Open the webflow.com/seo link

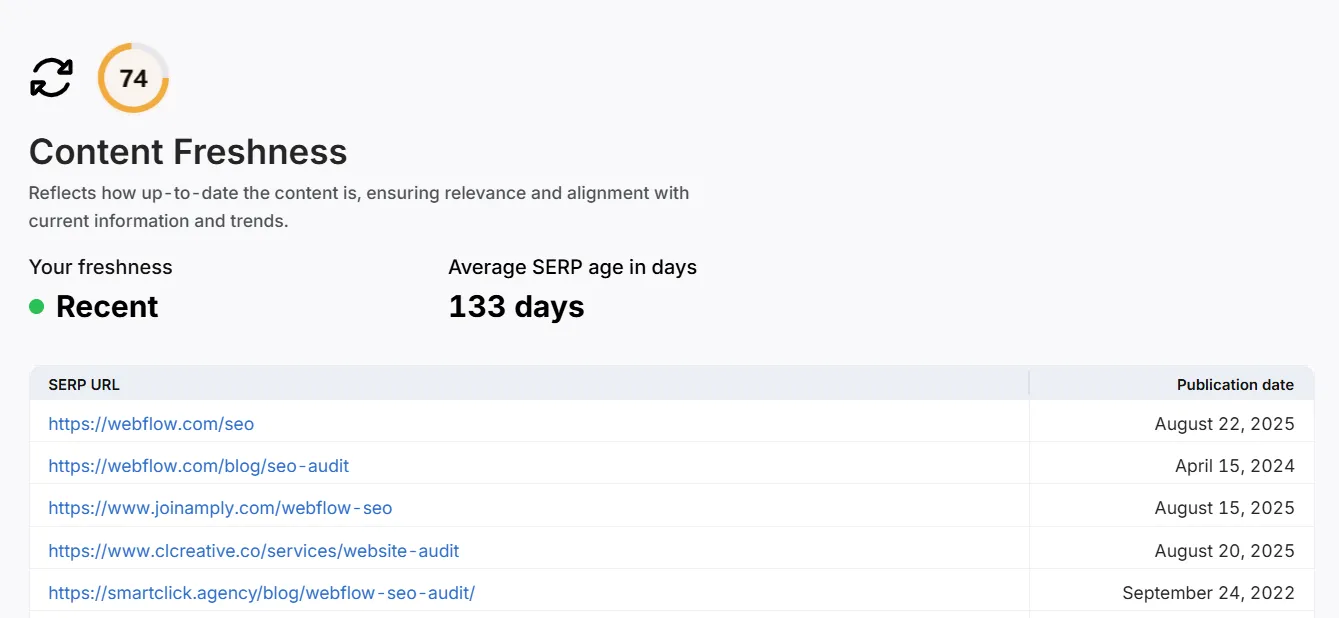(151, 423)
